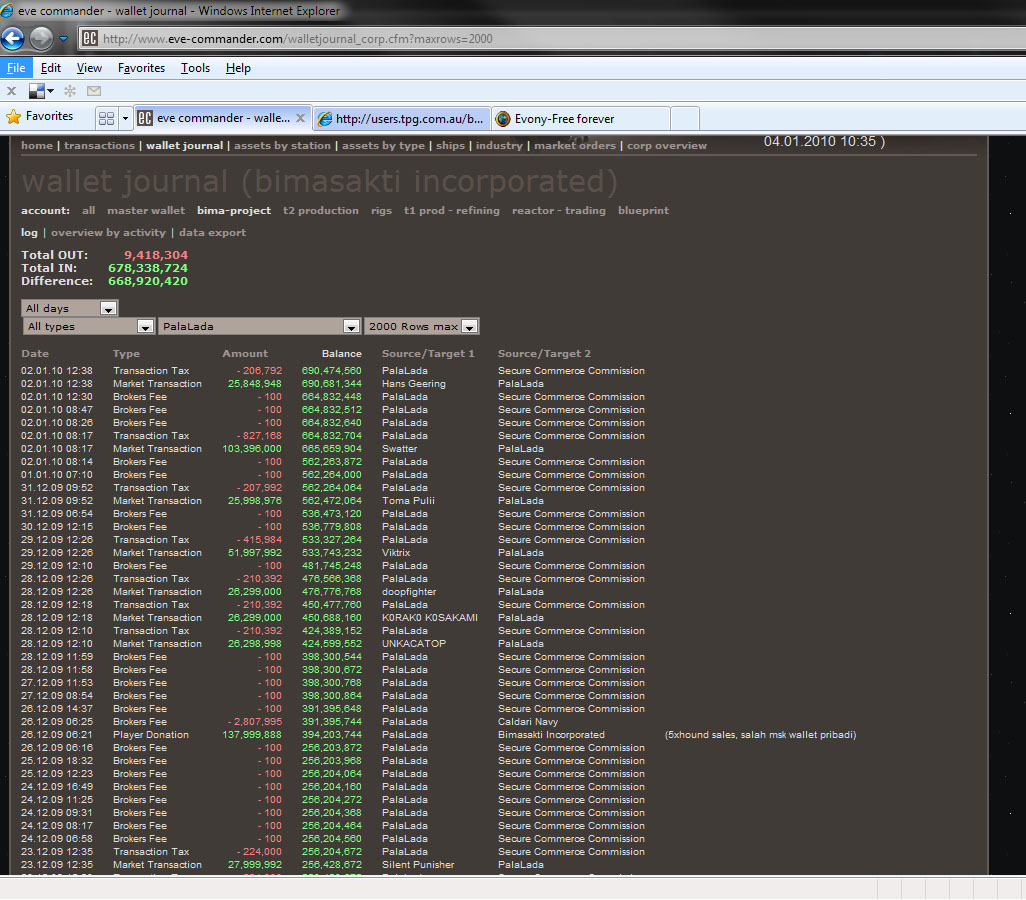Open the transactions page link
1026x900 pixels.
(99, 145)
